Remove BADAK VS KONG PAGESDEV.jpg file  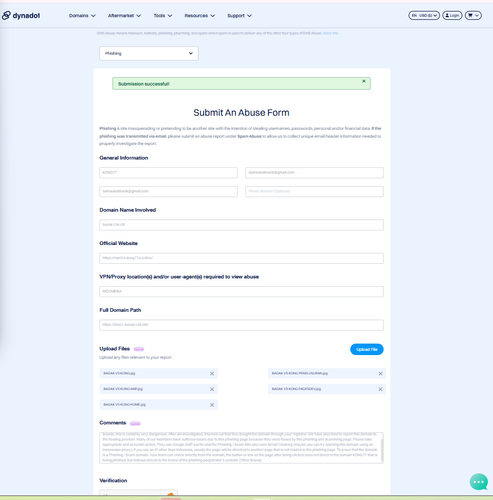[x=380, y=389]
